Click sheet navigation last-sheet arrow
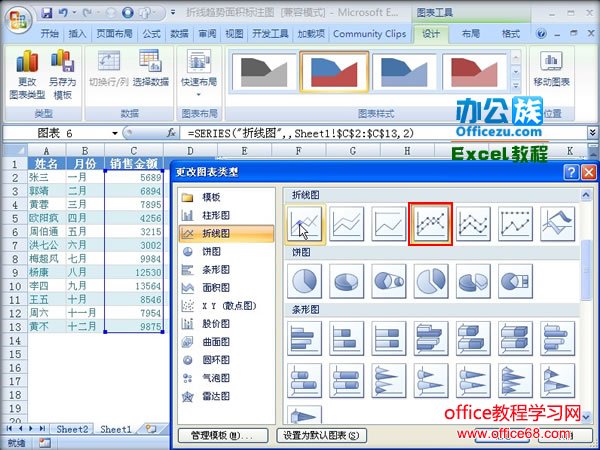The width and height of the screenshot is (600, 450). [x=42, y=429]
